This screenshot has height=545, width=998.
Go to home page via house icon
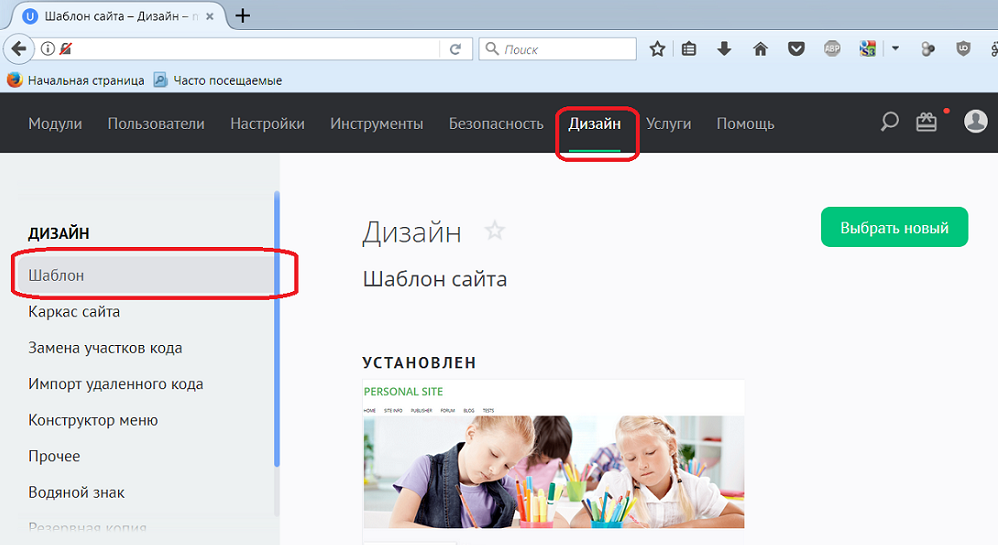760,49
